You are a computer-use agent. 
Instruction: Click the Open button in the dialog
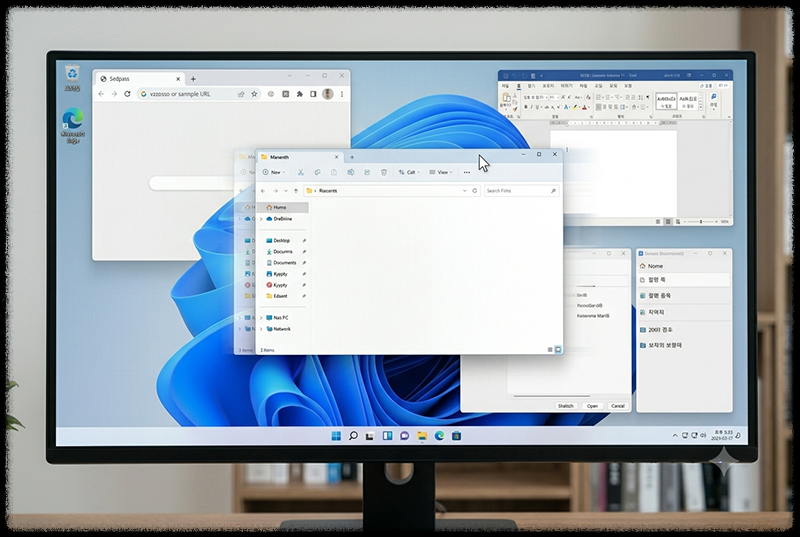pyautogui.click(x=592, y=406)
